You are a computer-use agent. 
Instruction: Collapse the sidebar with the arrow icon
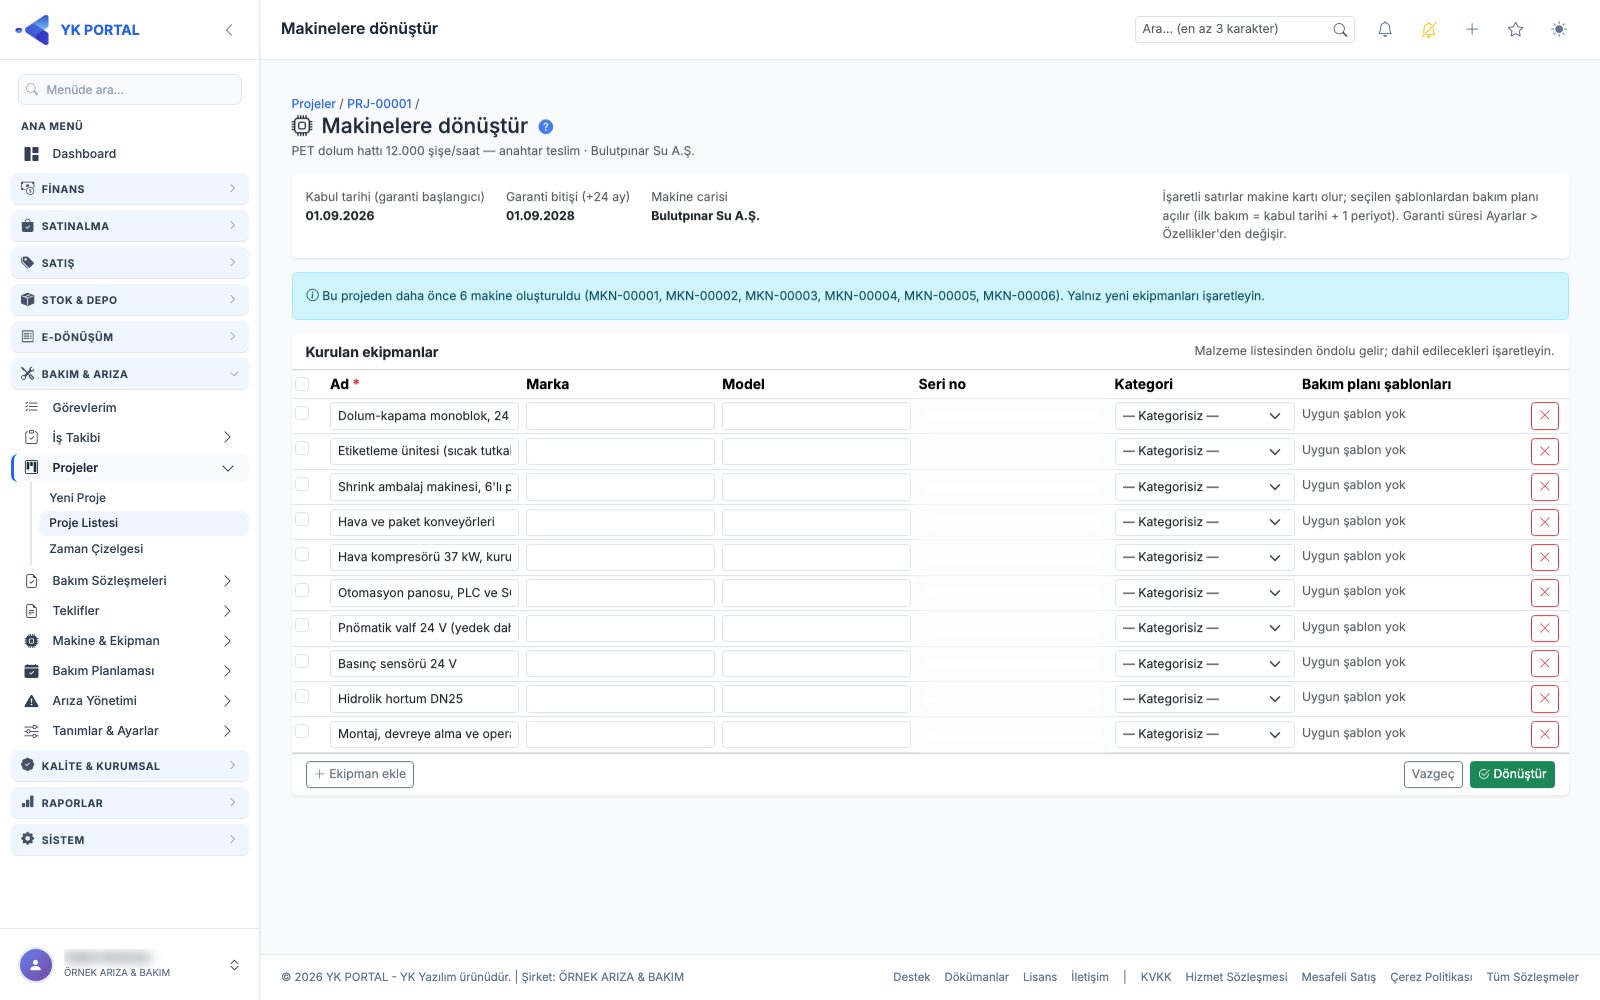coord(229,30)
